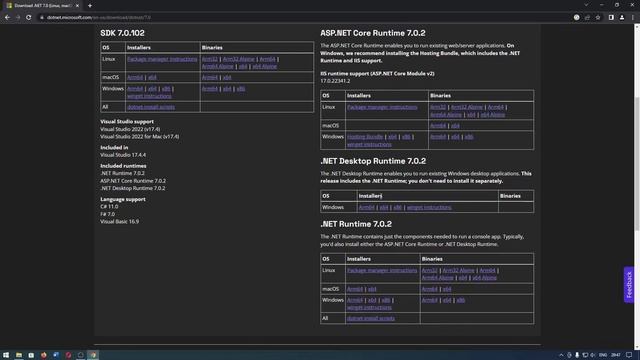Open SDK Windows winget instructions
This screenshot has width=640, height=360.
pos(149,96)
